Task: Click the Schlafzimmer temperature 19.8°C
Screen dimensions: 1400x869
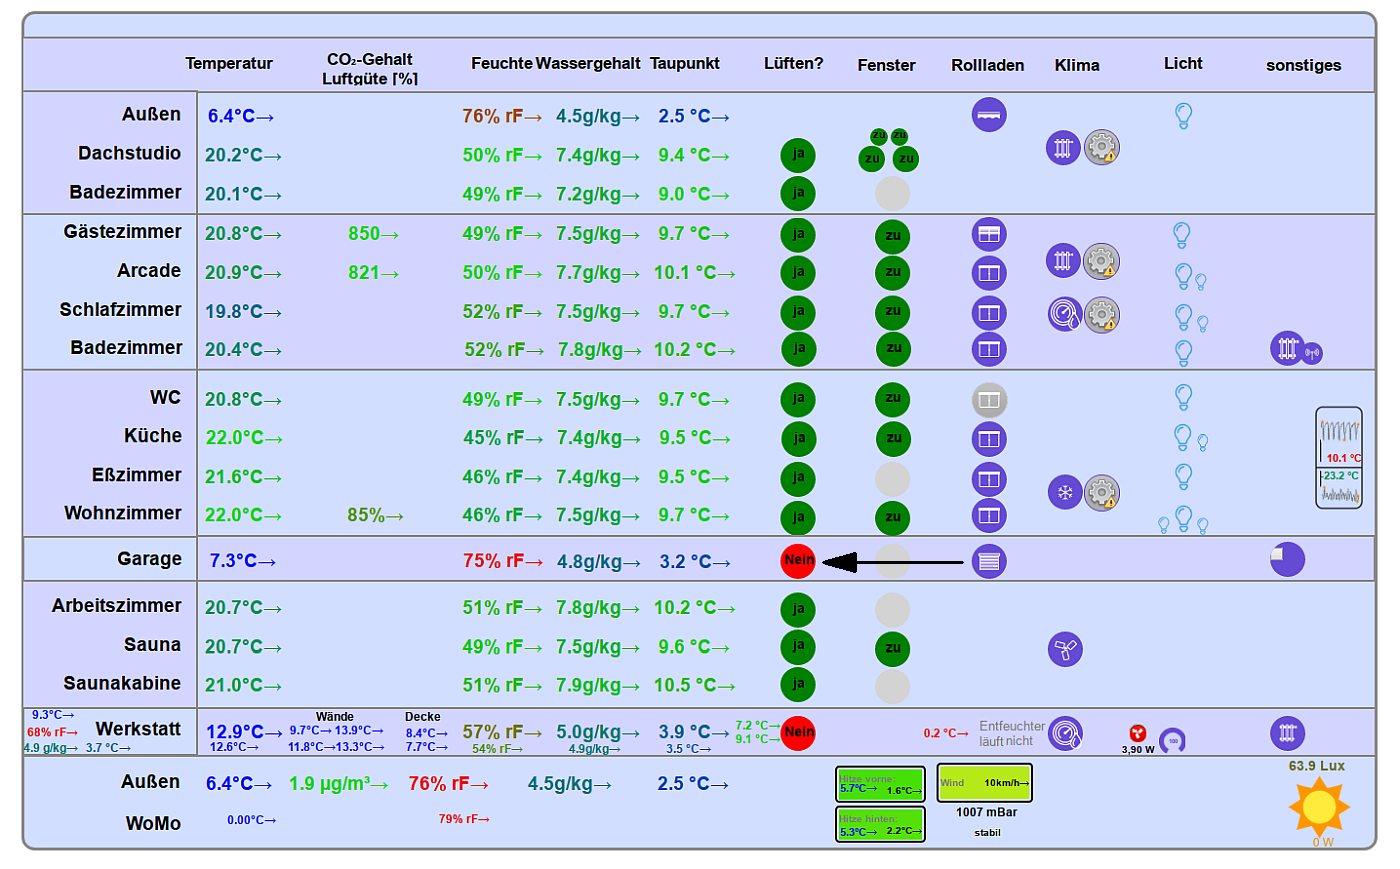Action: (x=243, y=312)
